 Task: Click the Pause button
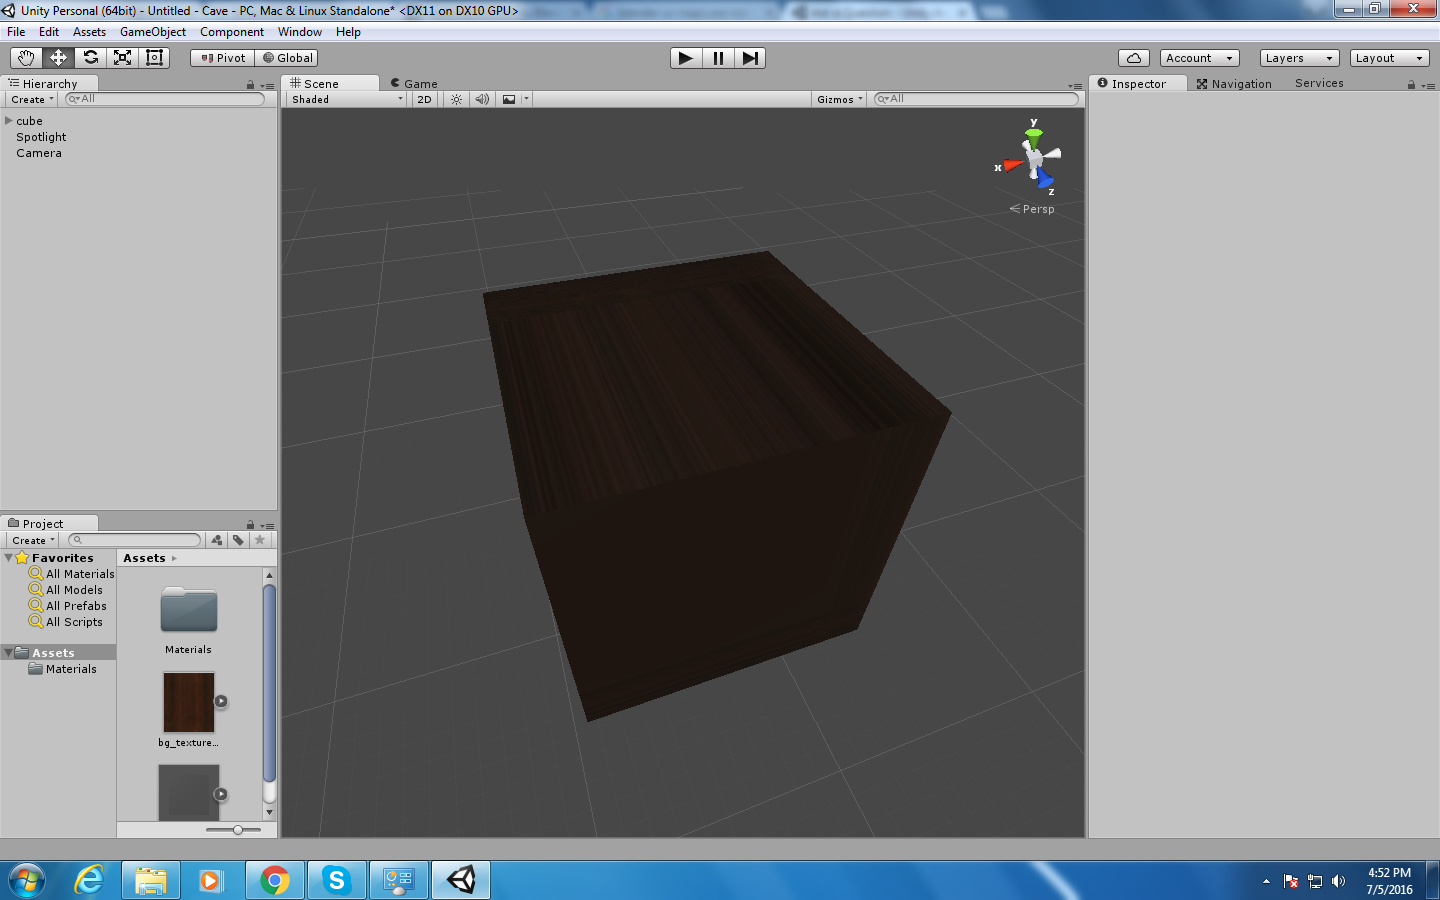718,58
